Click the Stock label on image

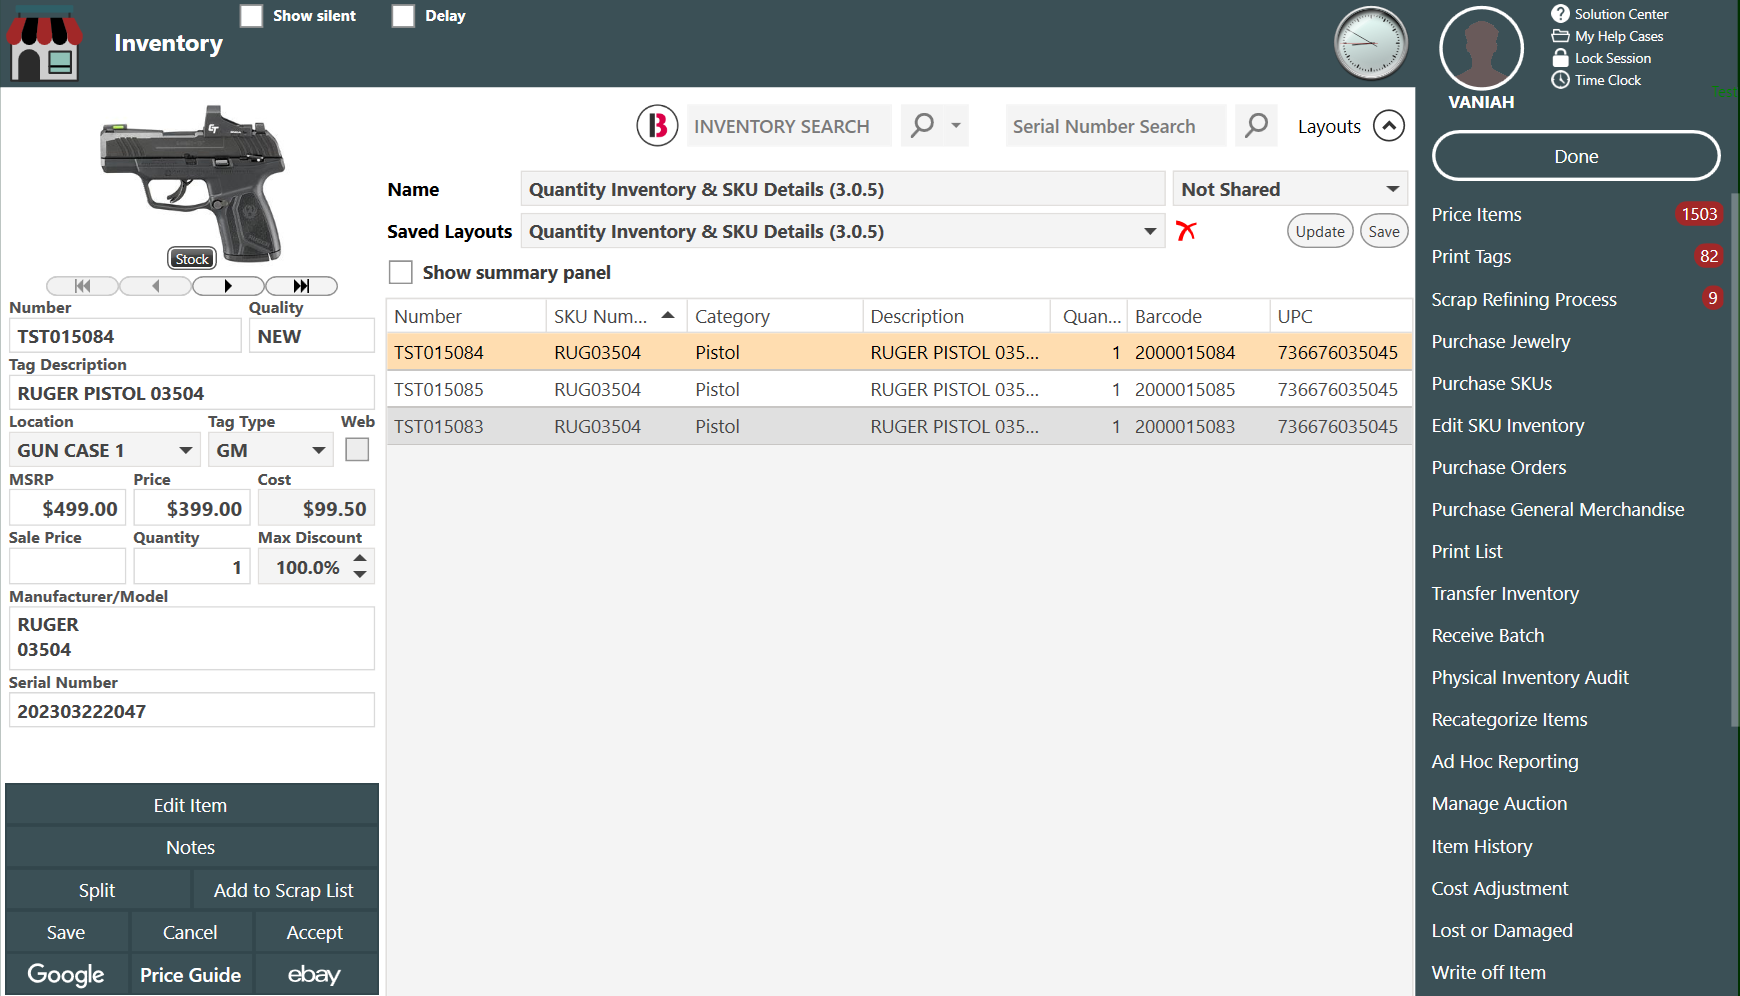[x=192, y=259]
